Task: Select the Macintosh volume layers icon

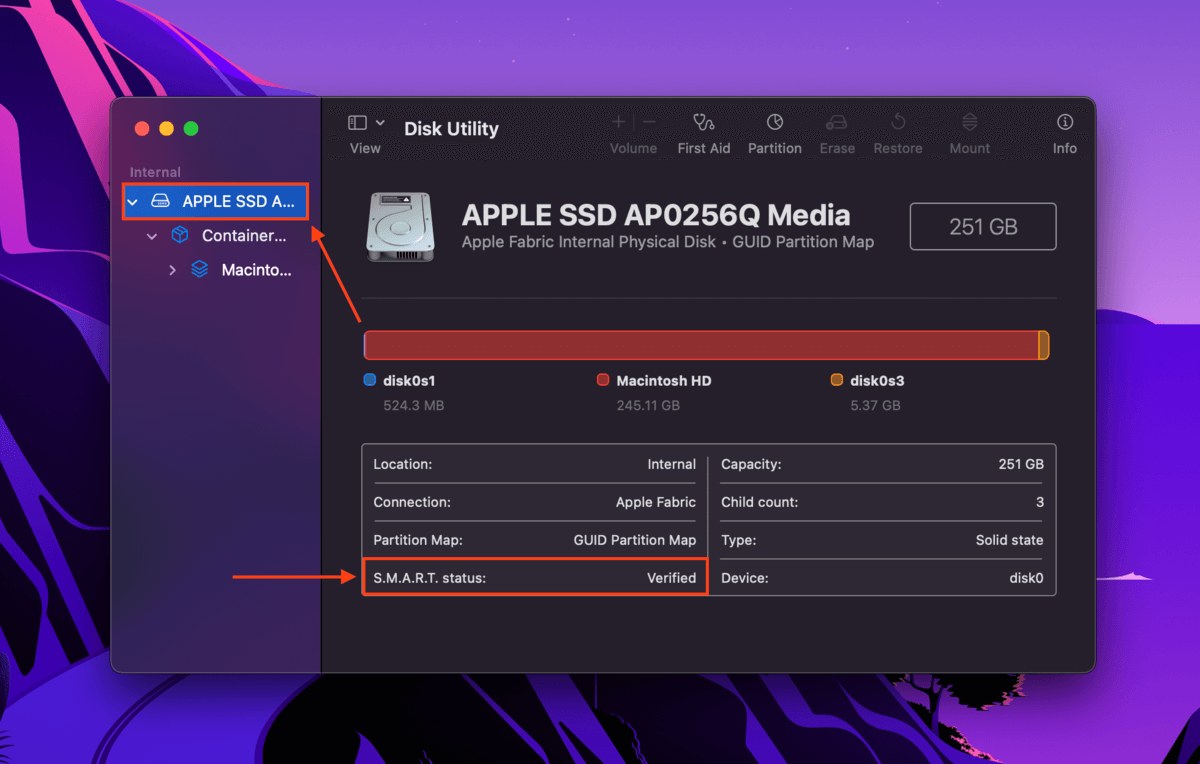Action: (x=200, y=270)
